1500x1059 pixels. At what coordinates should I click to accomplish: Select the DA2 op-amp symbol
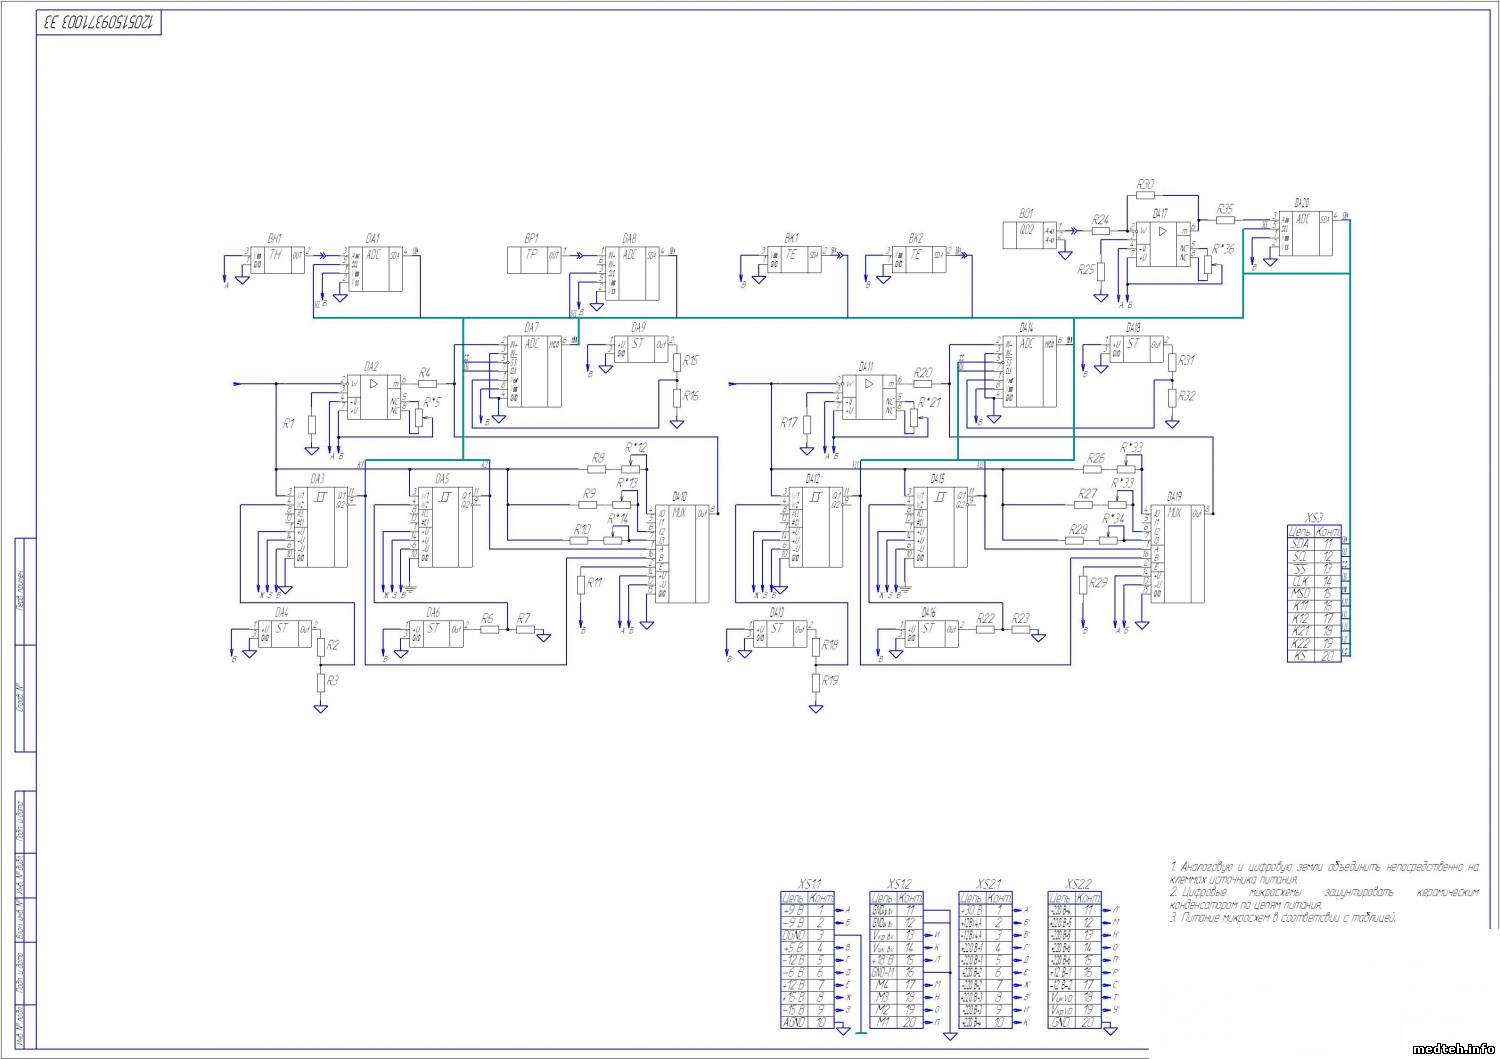pos(374,397)
